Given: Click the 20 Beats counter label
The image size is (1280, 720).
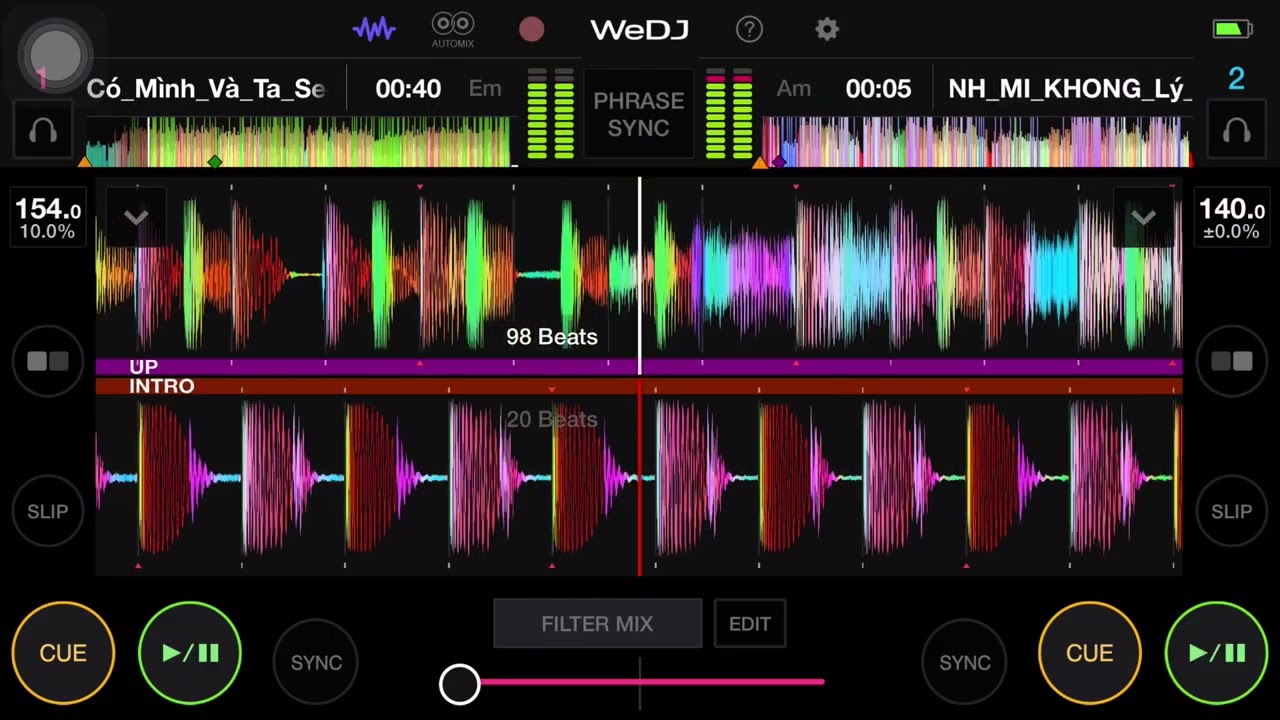Looking at the screenshot, I should point(552,419).
